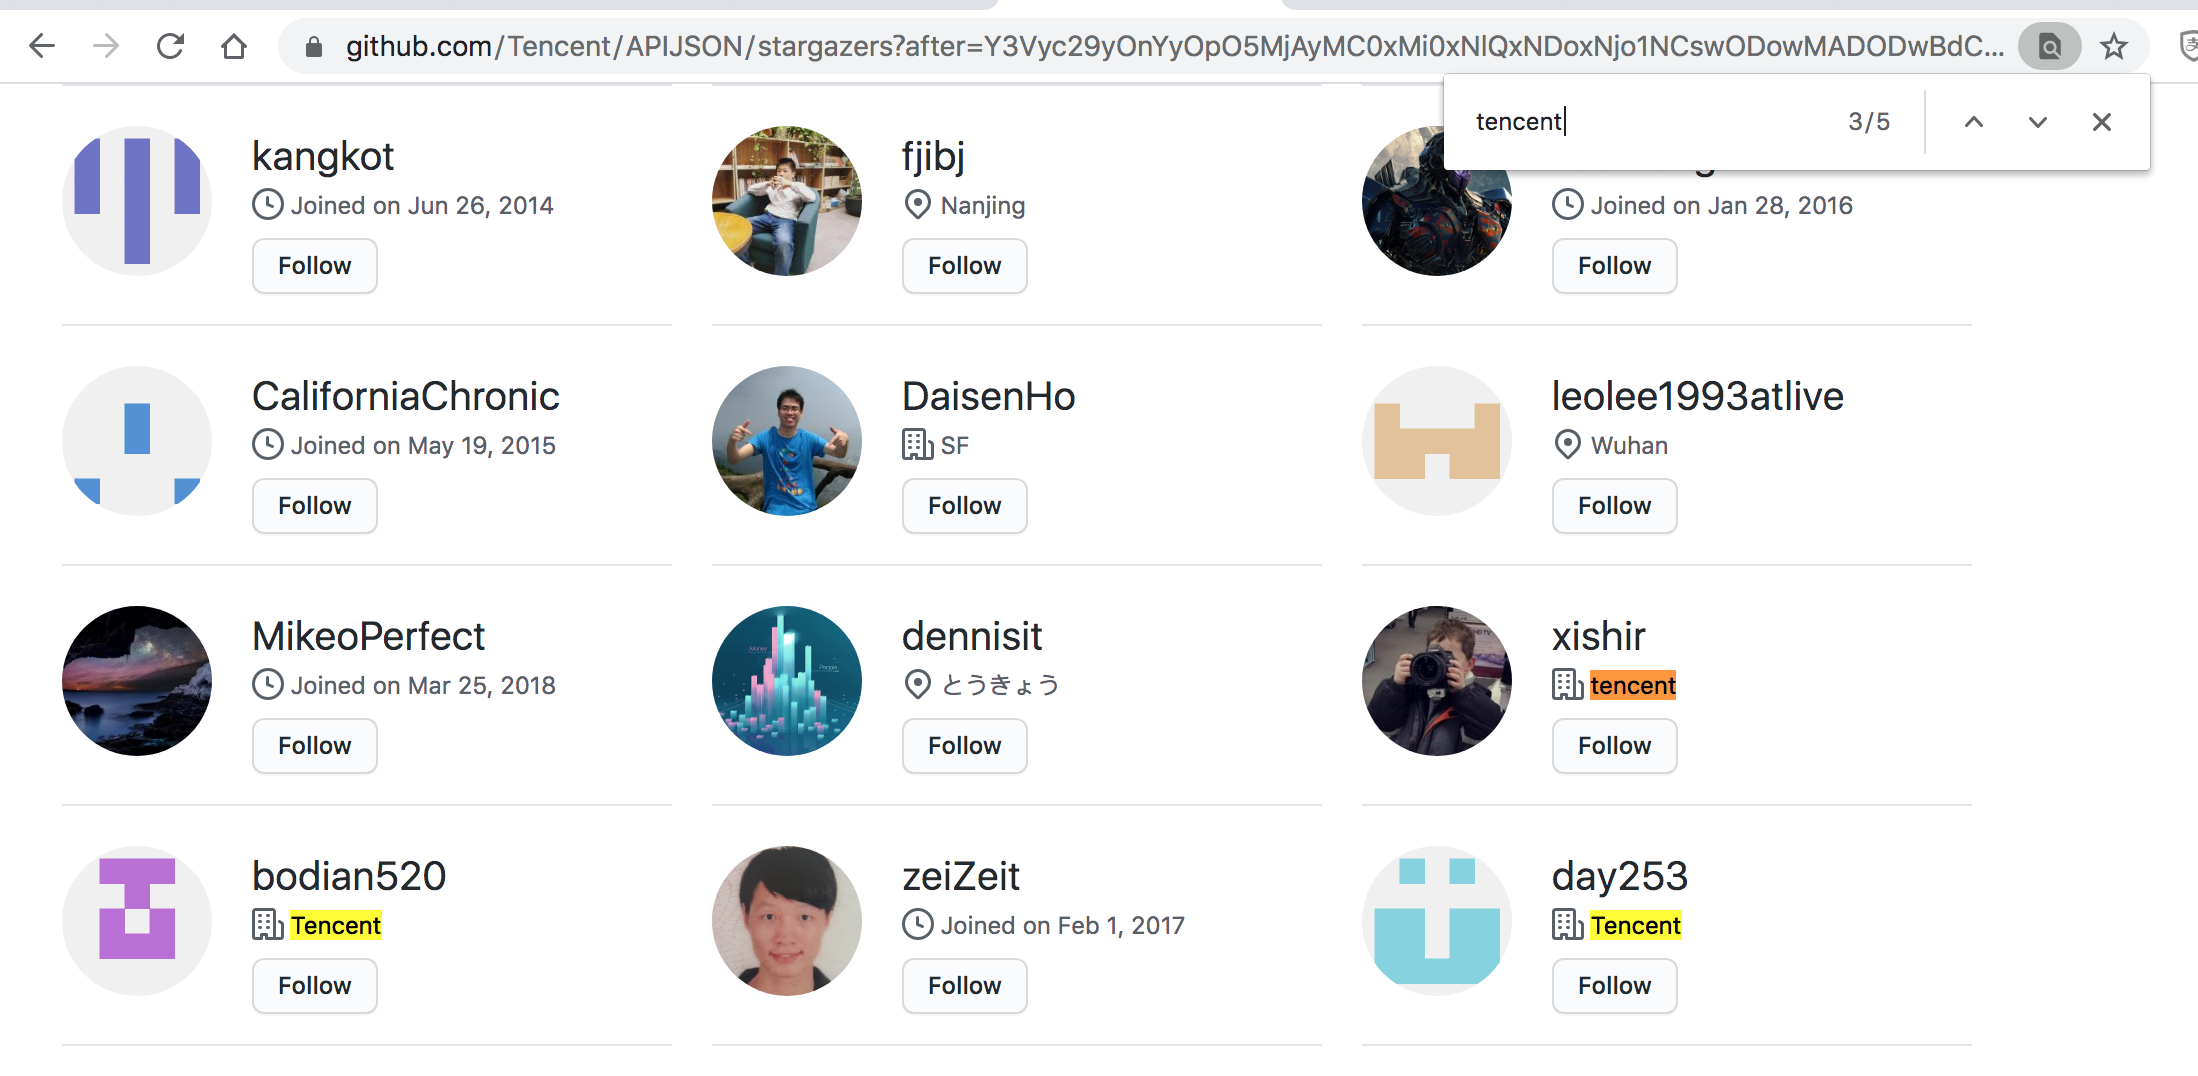Click the location pin beside Wuhan
2198x1076 pixels.
click(x=1567, y=445)
